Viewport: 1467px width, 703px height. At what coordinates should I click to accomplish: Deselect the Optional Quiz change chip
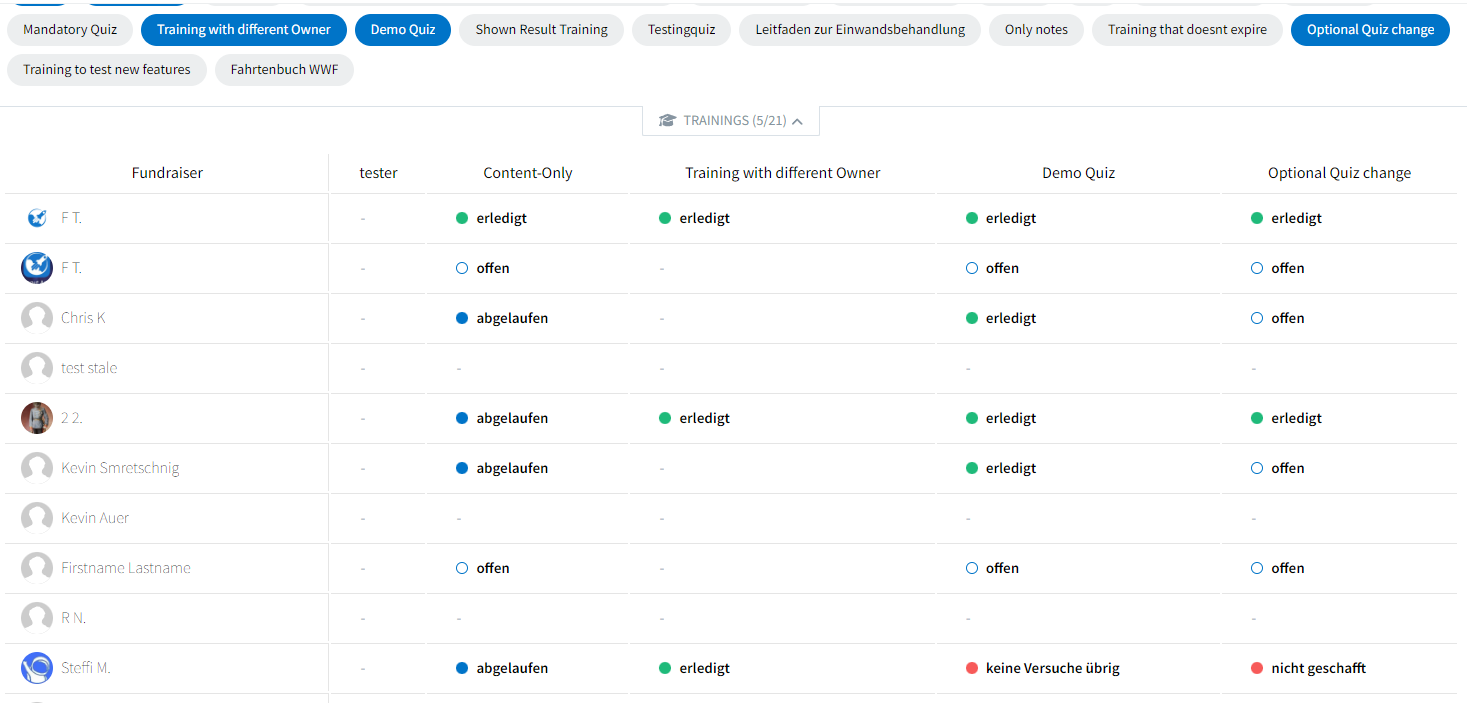point(1370,30)
